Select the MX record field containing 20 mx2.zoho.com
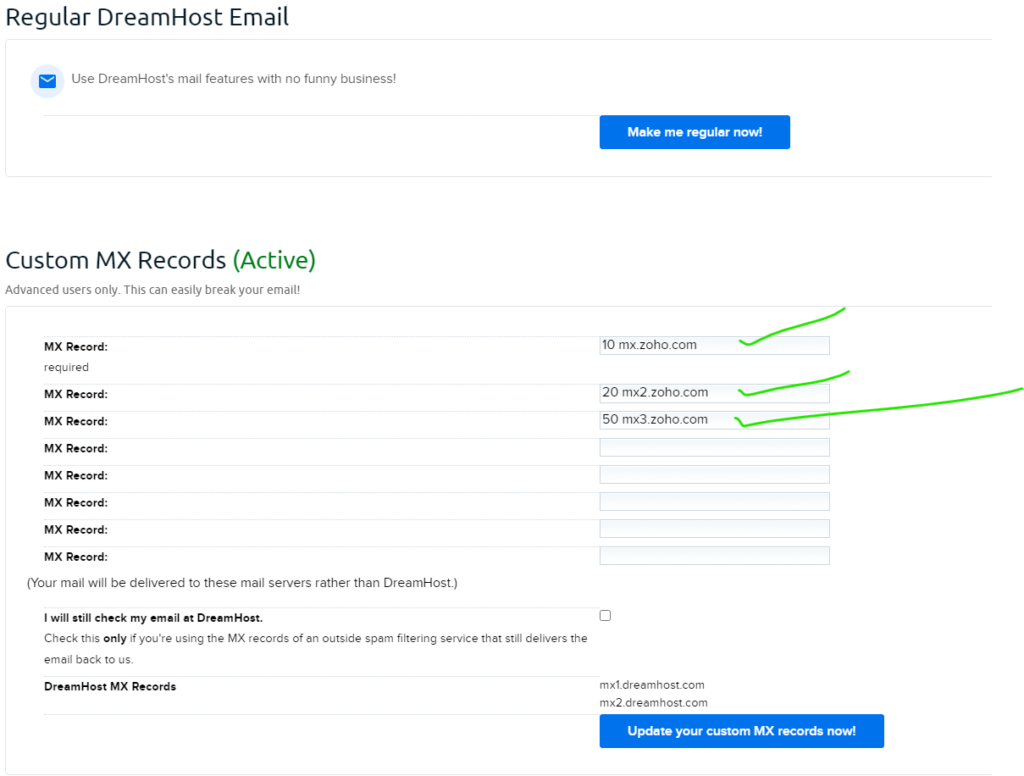The width and height of the screenshot is (1024, 776). [x=714, y=393]
